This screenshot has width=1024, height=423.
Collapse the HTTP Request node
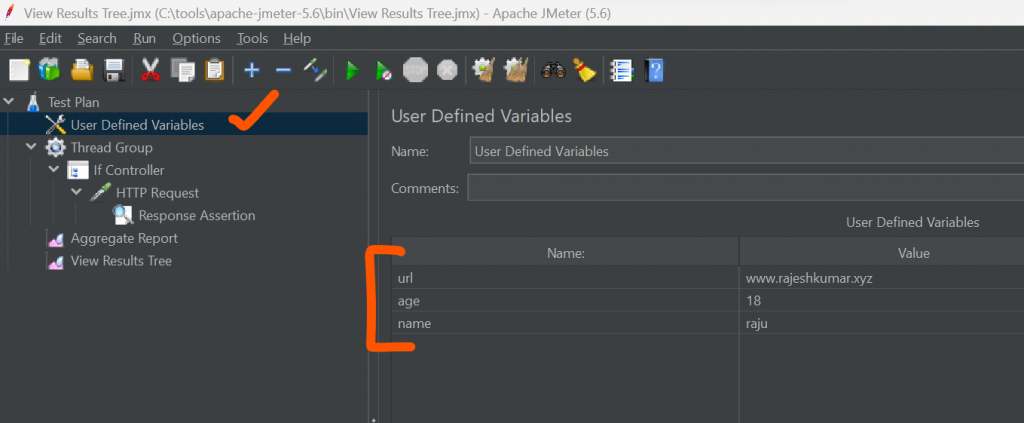coord(77,193)
